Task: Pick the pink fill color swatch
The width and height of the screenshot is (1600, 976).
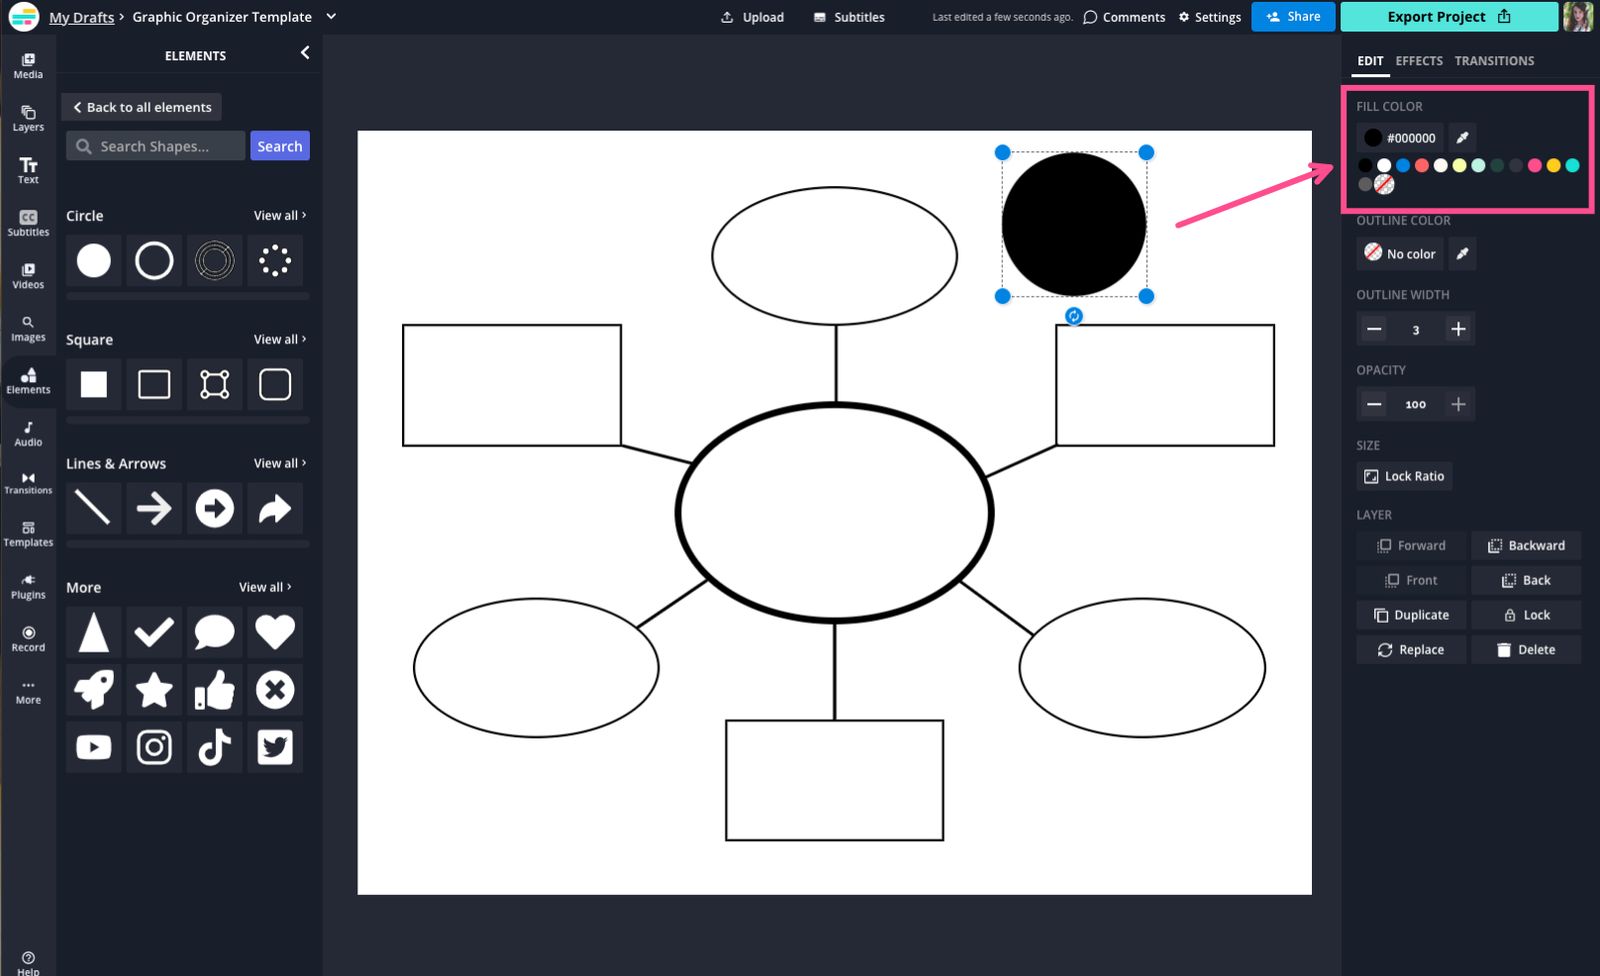Action: pos(1534,166)
